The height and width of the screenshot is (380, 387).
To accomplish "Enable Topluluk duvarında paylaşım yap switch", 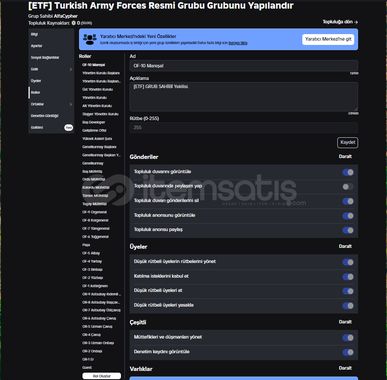I will (x=348, y=187).
